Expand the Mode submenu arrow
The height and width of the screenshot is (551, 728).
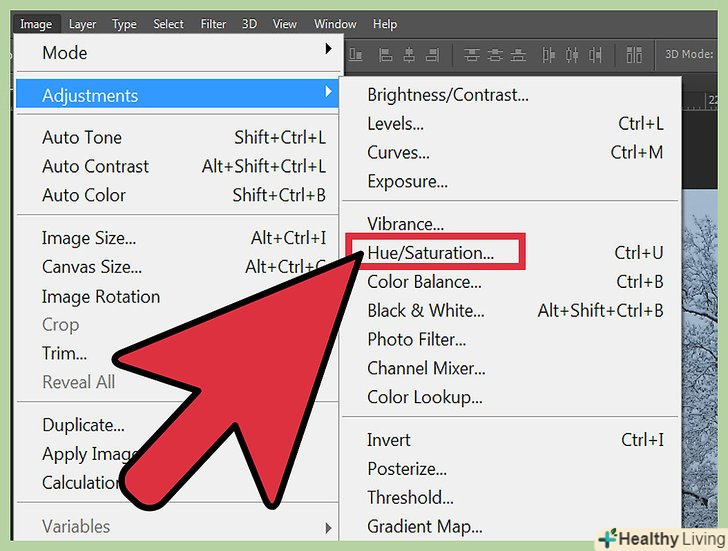tap(328, 49)
